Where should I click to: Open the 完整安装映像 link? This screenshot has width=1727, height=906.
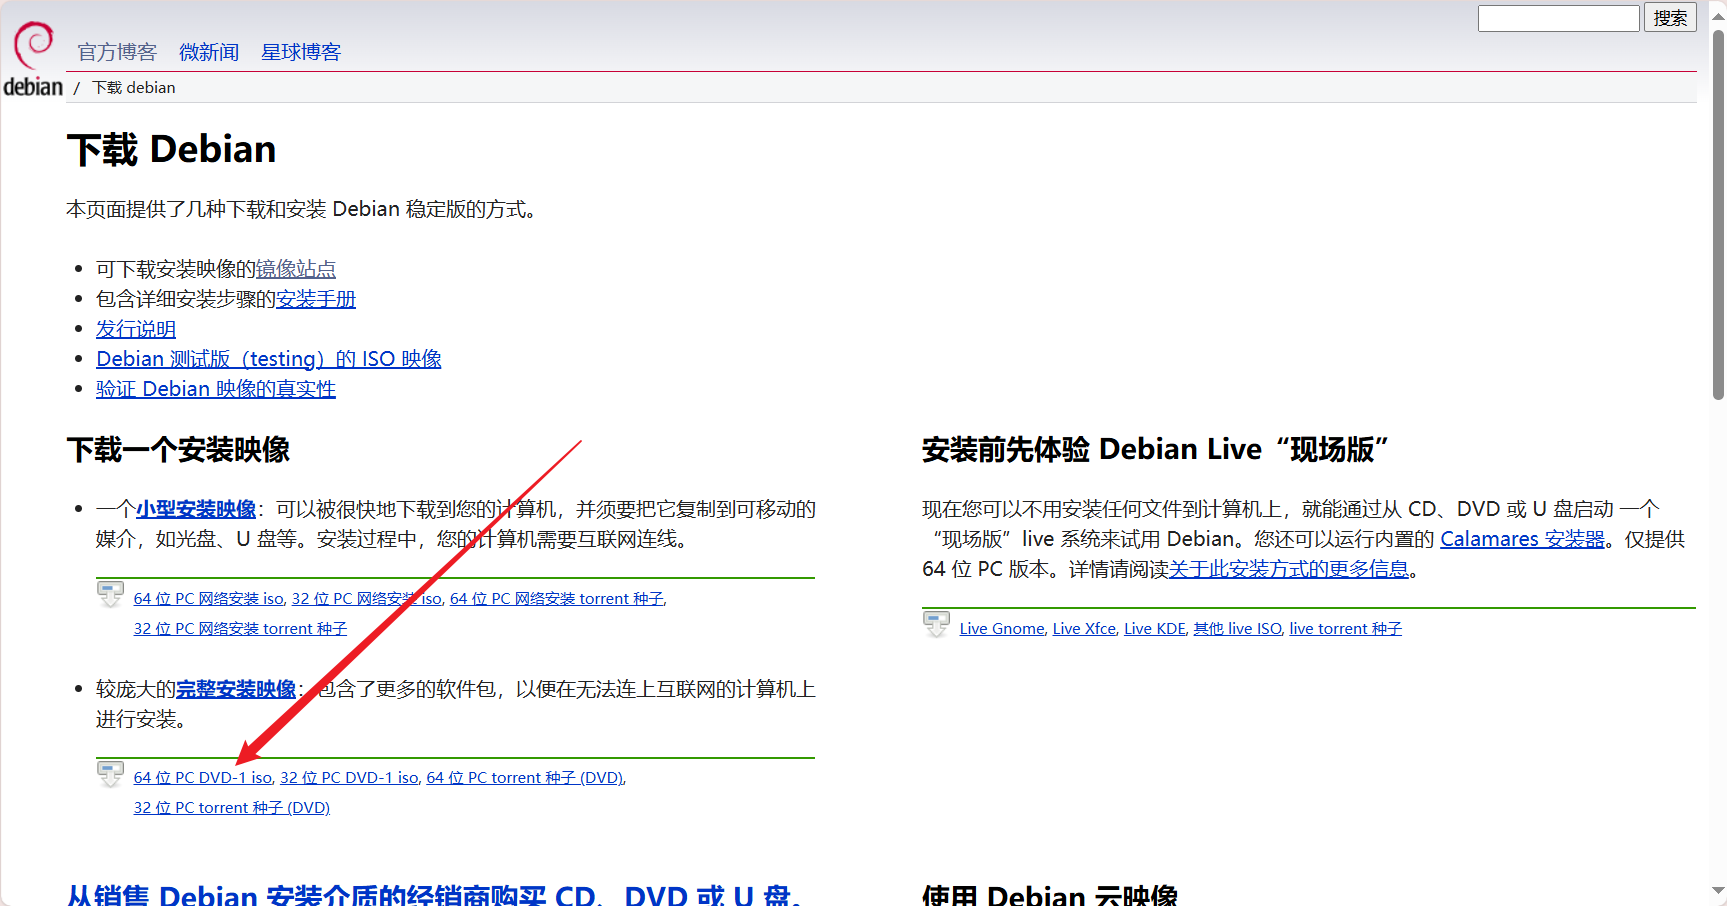coord(236,689)
